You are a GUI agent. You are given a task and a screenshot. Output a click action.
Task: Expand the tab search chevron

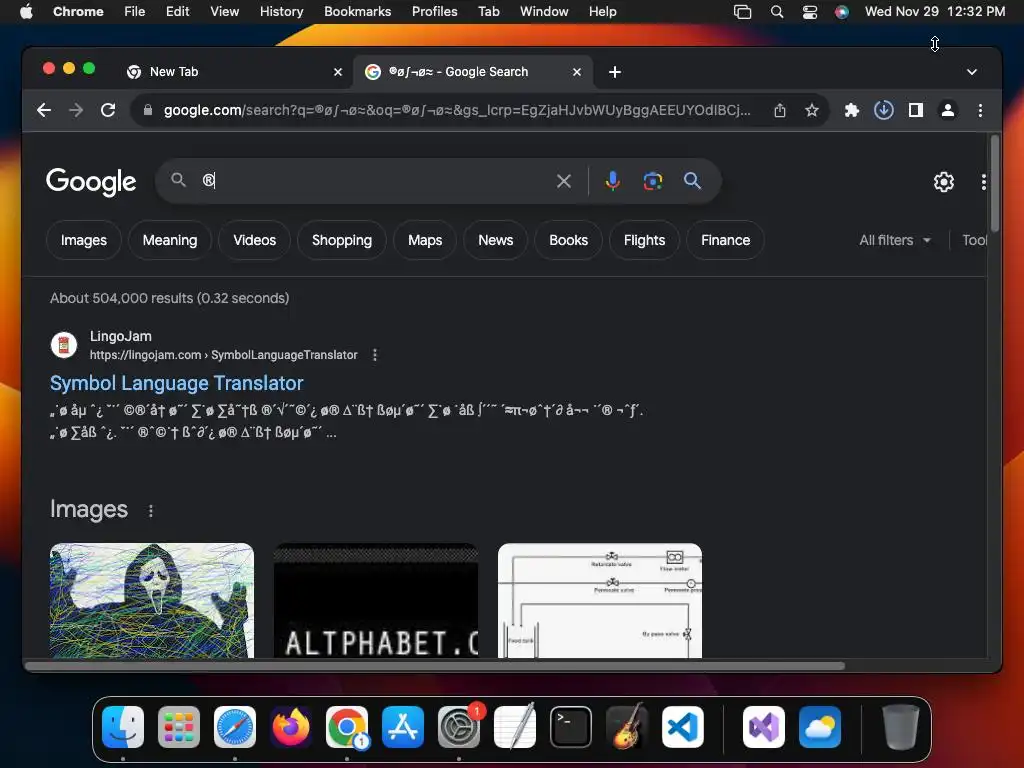click(972, 72)
